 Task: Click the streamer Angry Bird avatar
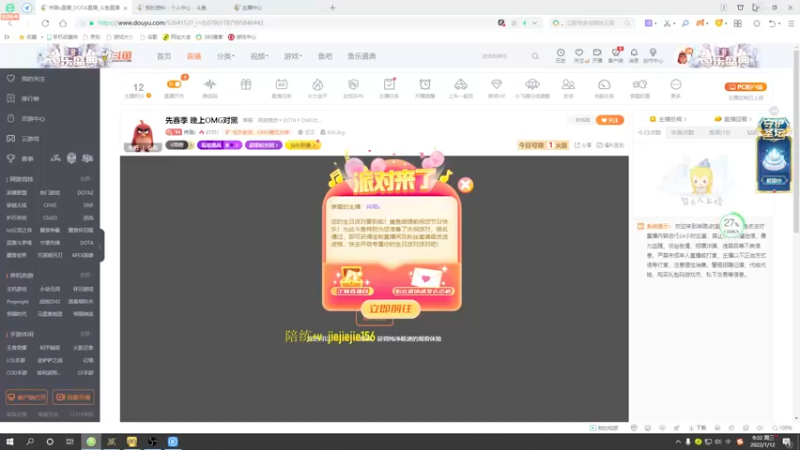(142, 134)
